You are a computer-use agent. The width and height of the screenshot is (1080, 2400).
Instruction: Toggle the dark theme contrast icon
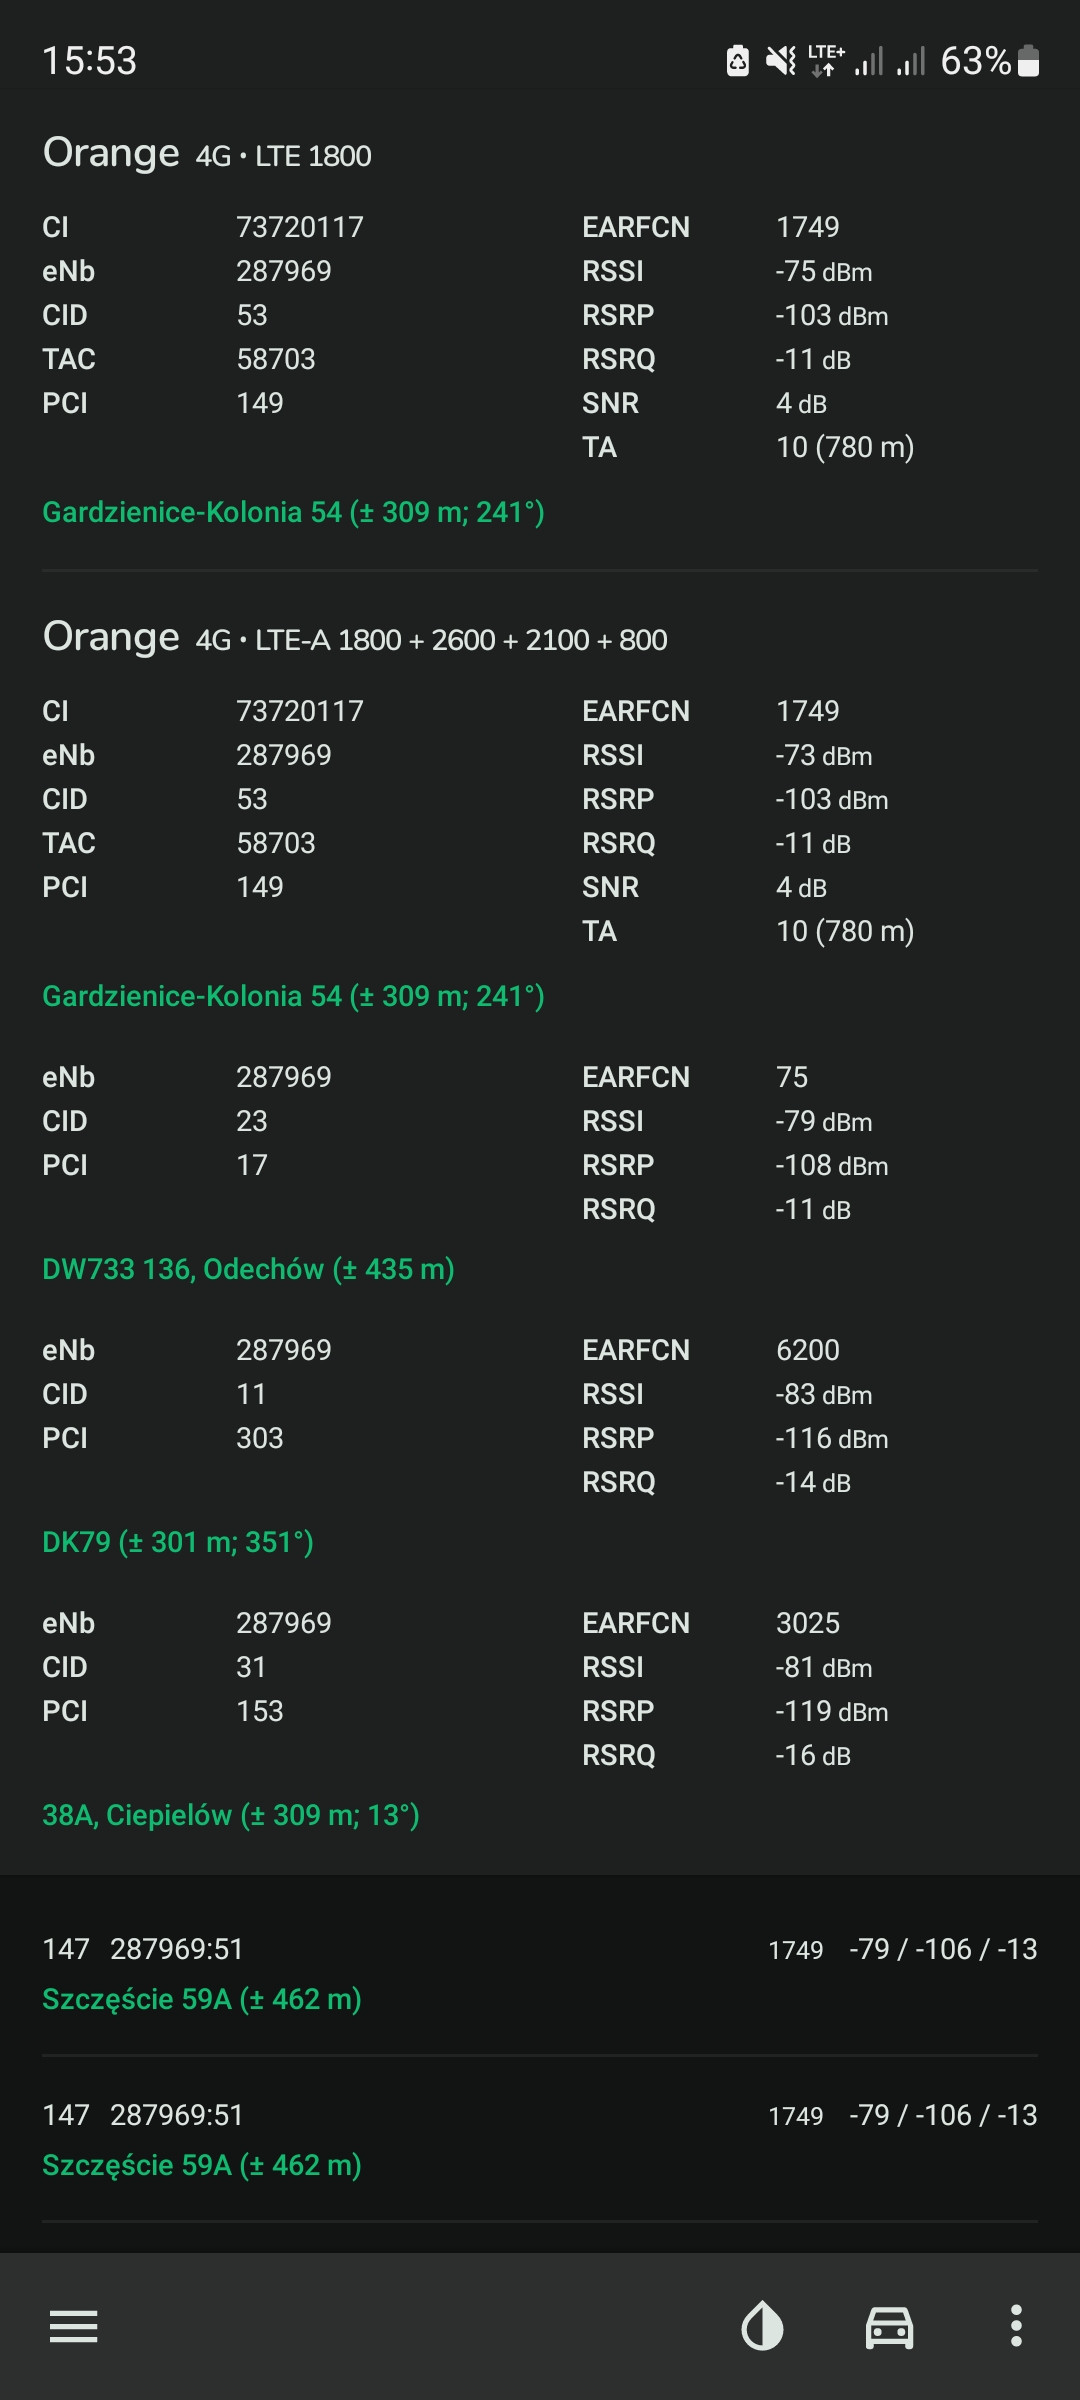762,2326
